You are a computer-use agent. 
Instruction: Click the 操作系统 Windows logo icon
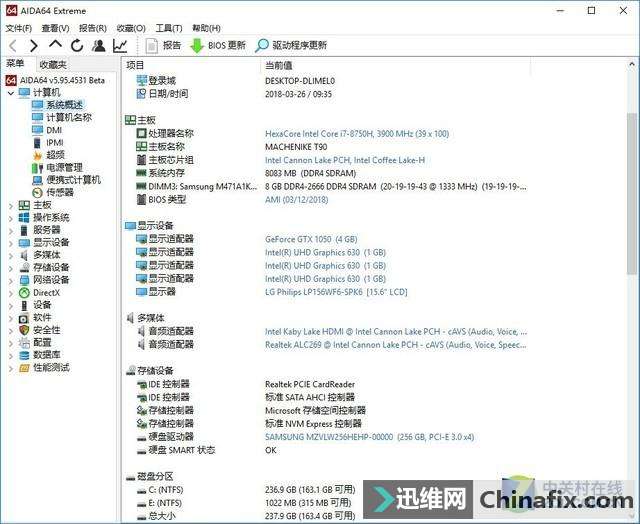tap(24, 218)
